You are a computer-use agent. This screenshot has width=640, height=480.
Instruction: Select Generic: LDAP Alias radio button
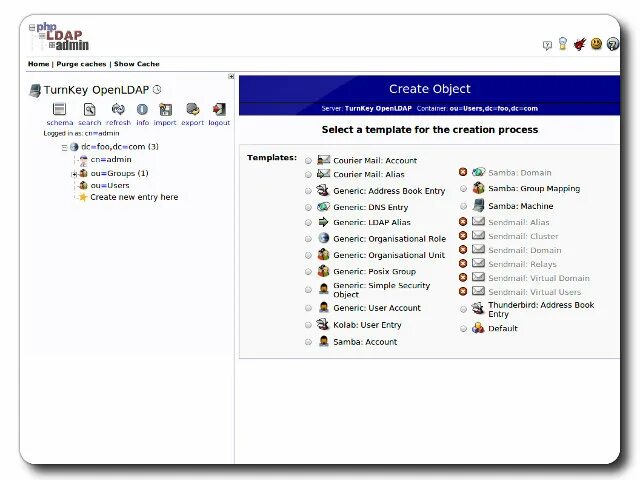[x=308, y=223]
